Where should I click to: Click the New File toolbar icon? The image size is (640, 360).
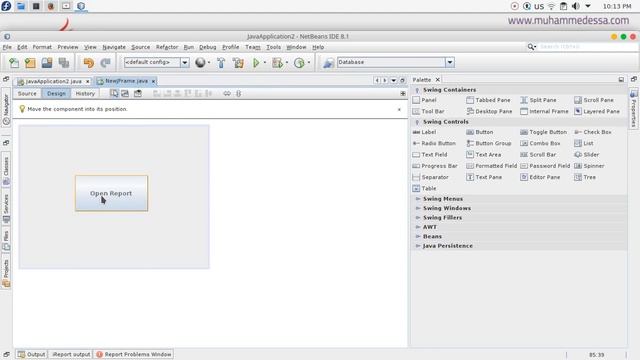pos(14,62)
